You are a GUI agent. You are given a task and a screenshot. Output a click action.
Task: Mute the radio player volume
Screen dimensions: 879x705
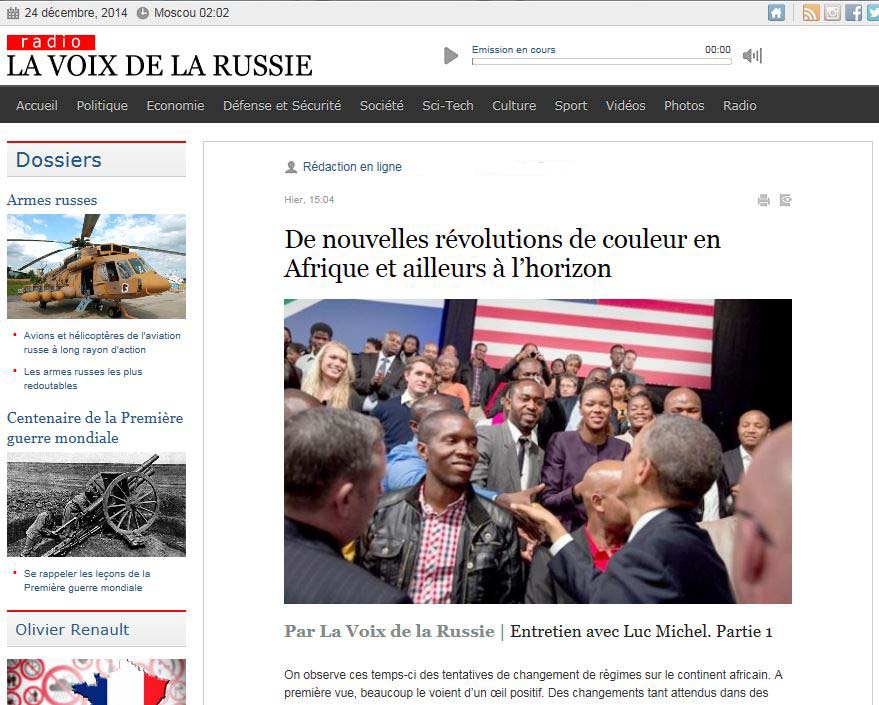[752, 55]
